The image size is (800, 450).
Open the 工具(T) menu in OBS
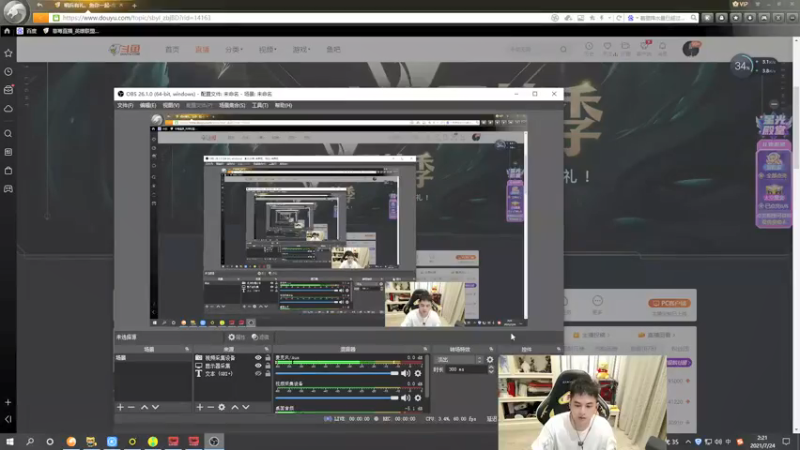point(260,106)
